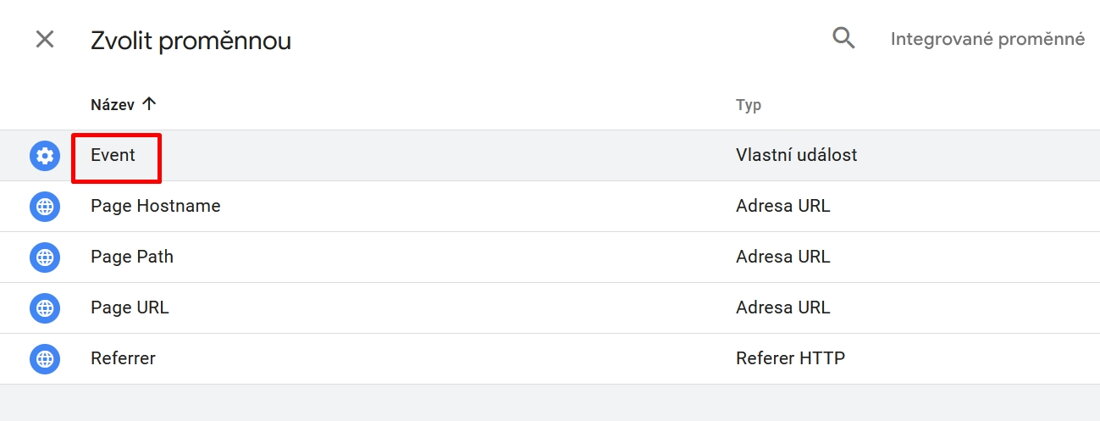
Task: Open Integrované proměnné link
Action: [x=988, y=39]
